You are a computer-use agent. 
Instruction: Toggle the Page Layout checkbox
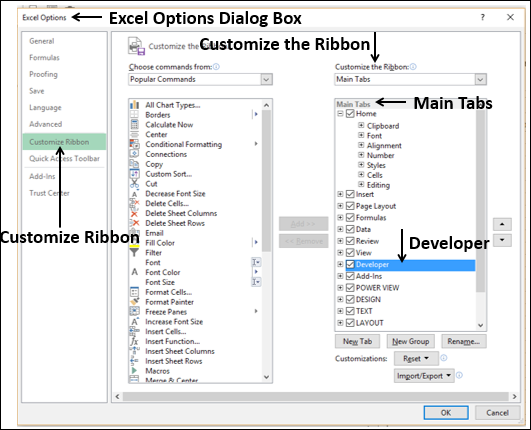[350, 206]
